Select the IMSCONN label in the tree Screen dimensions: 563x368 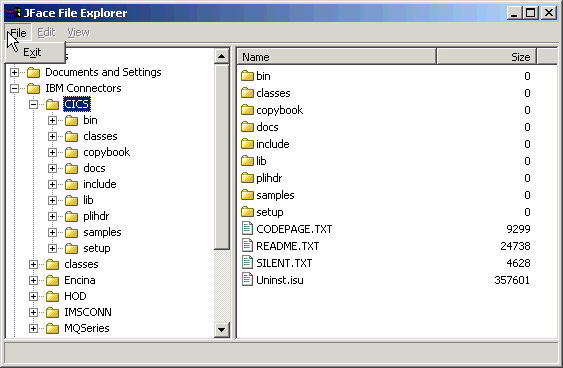point(88,312)
